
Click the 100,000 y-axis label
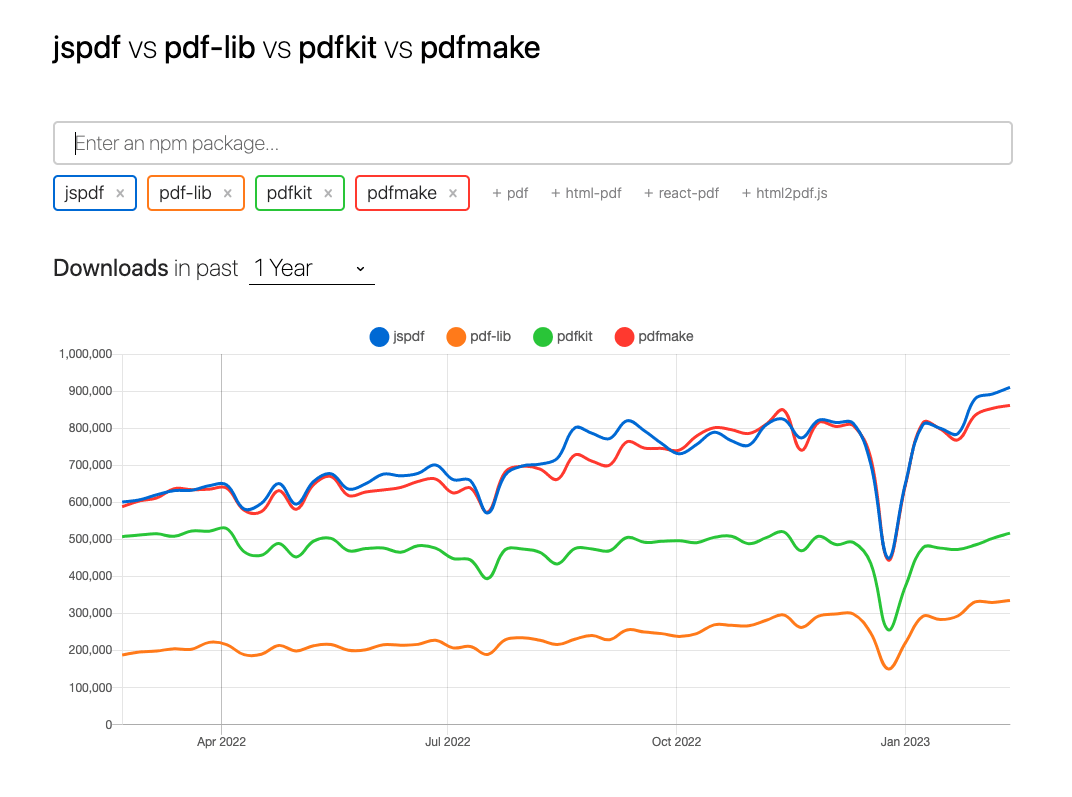90,688
